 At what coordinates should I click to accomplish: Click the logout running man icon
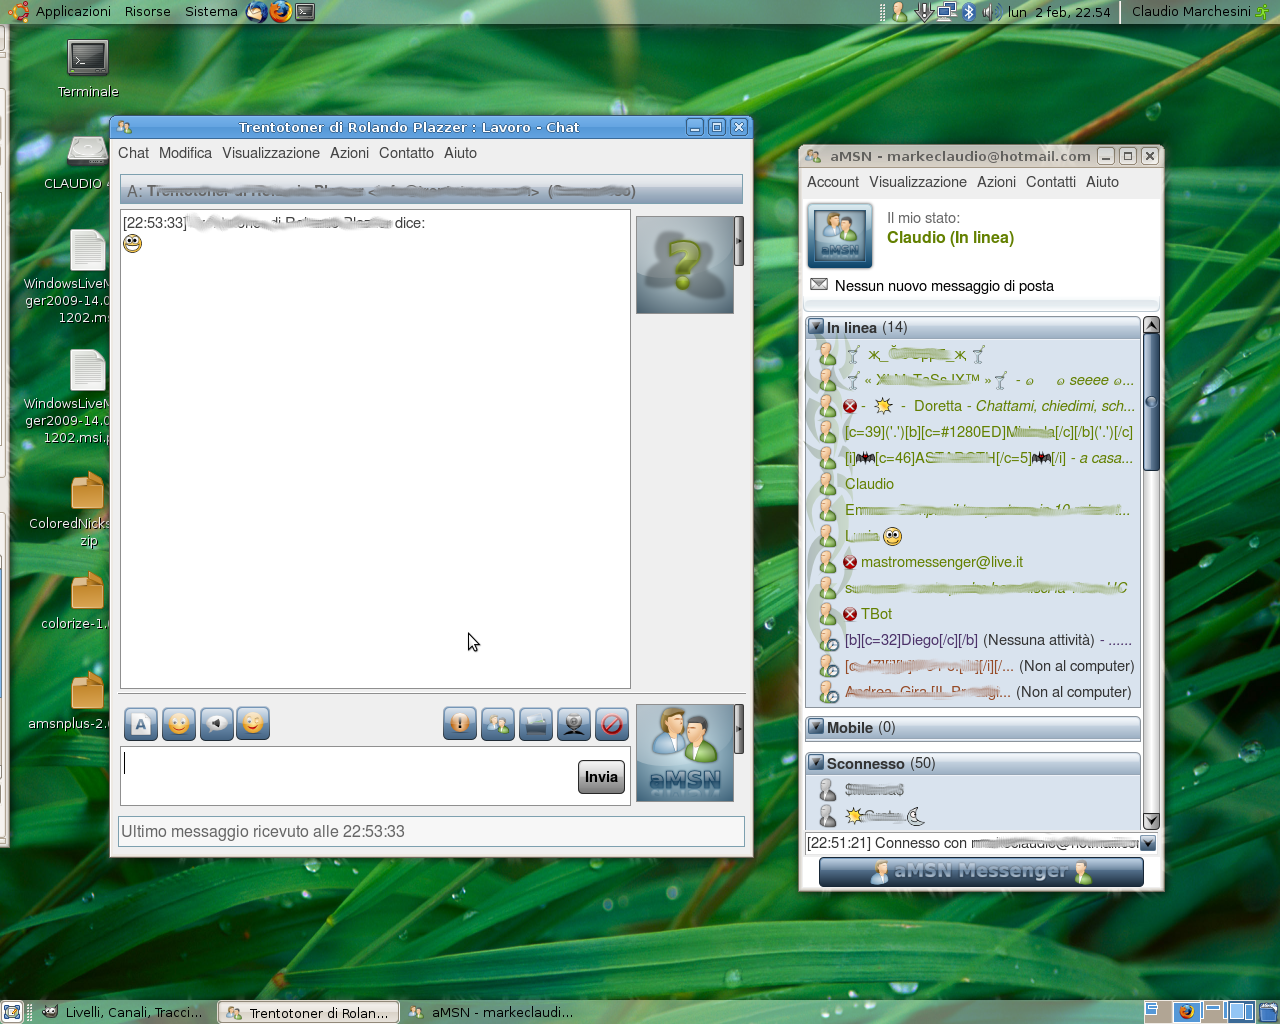pos(1264,12)
